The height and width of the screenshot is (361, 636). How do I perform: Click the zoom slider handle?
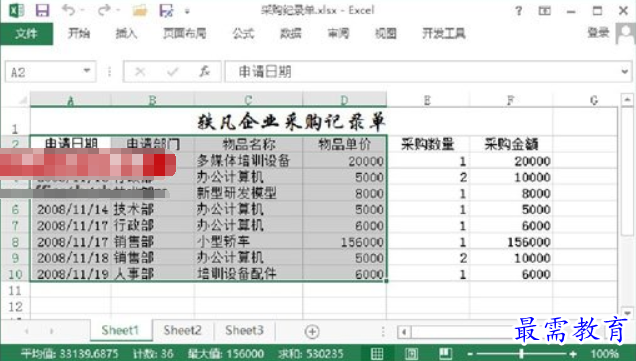click(x=522, y=354)
